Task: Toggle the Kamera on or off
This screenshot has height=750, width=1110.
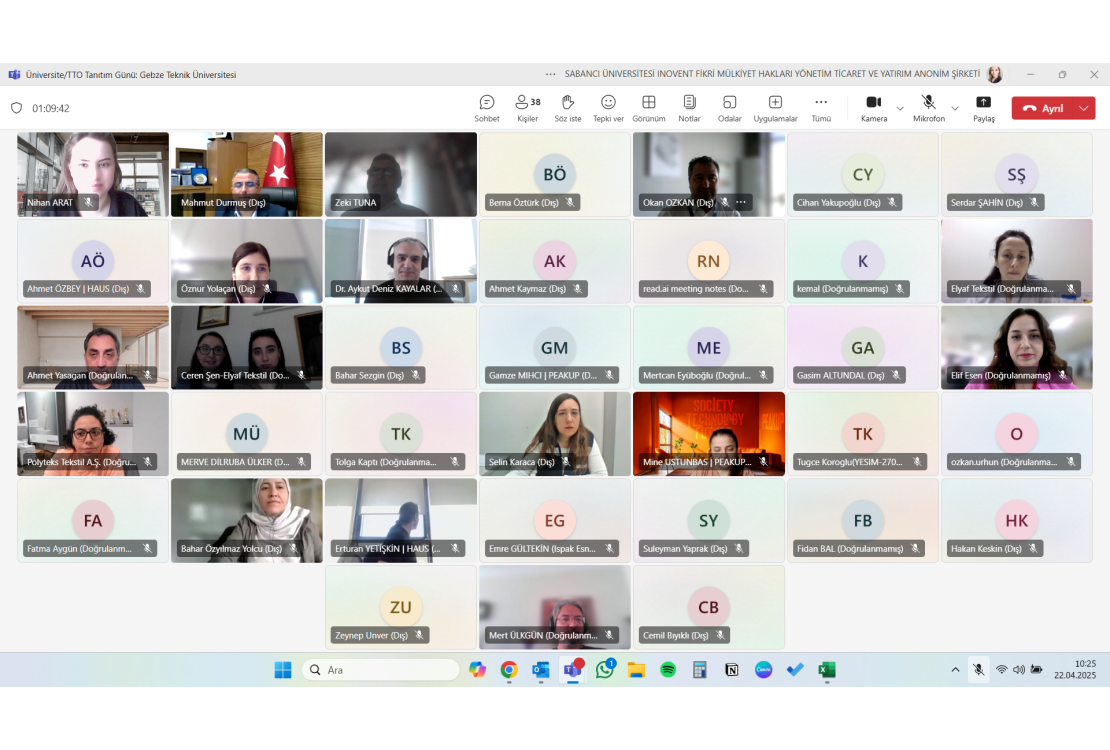Action: (x=873, y=107)
